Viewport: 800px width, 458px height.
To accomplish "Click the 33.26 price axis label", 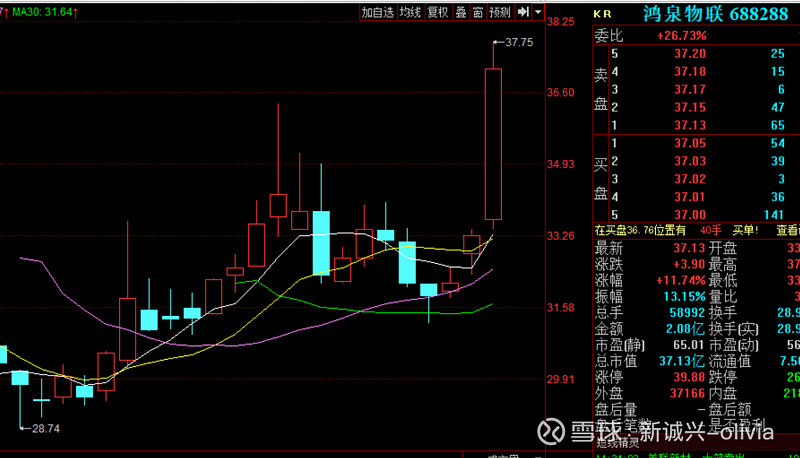I will point(561,236).
